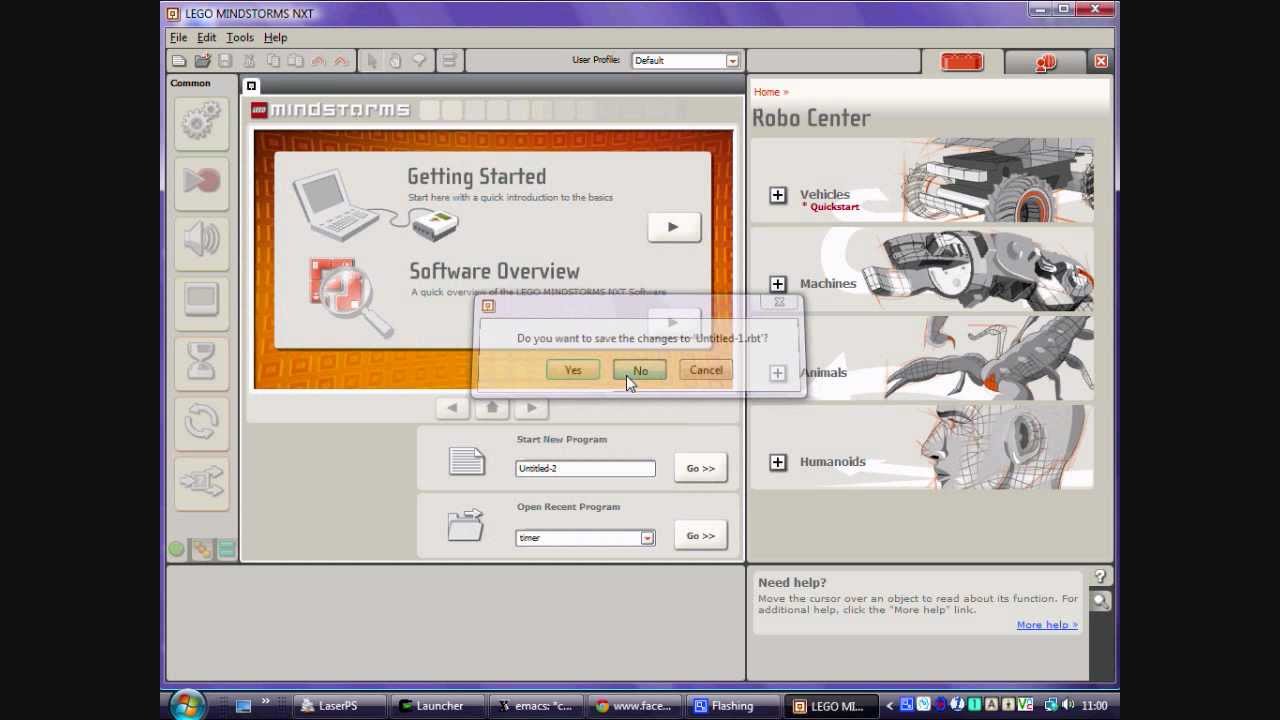
Task: Click the Undo toolbar icon
Action: click(318, 61)
